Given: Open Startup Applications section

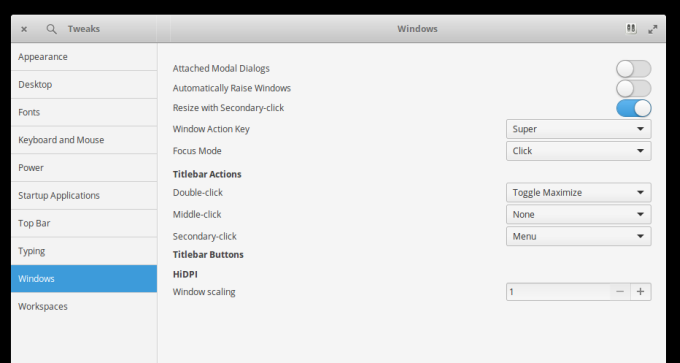Looking at the screenshot, I should (x=84, y=196).
